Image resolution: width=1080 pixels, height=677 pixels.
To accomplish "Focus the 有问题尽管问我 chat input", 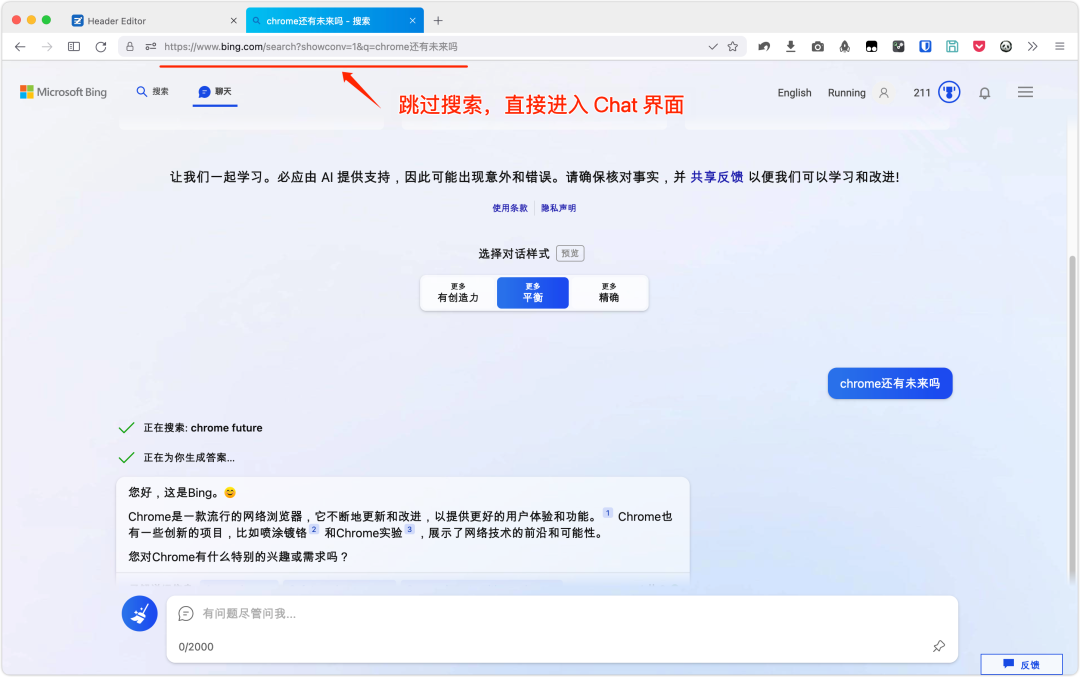I will (561, 614).
